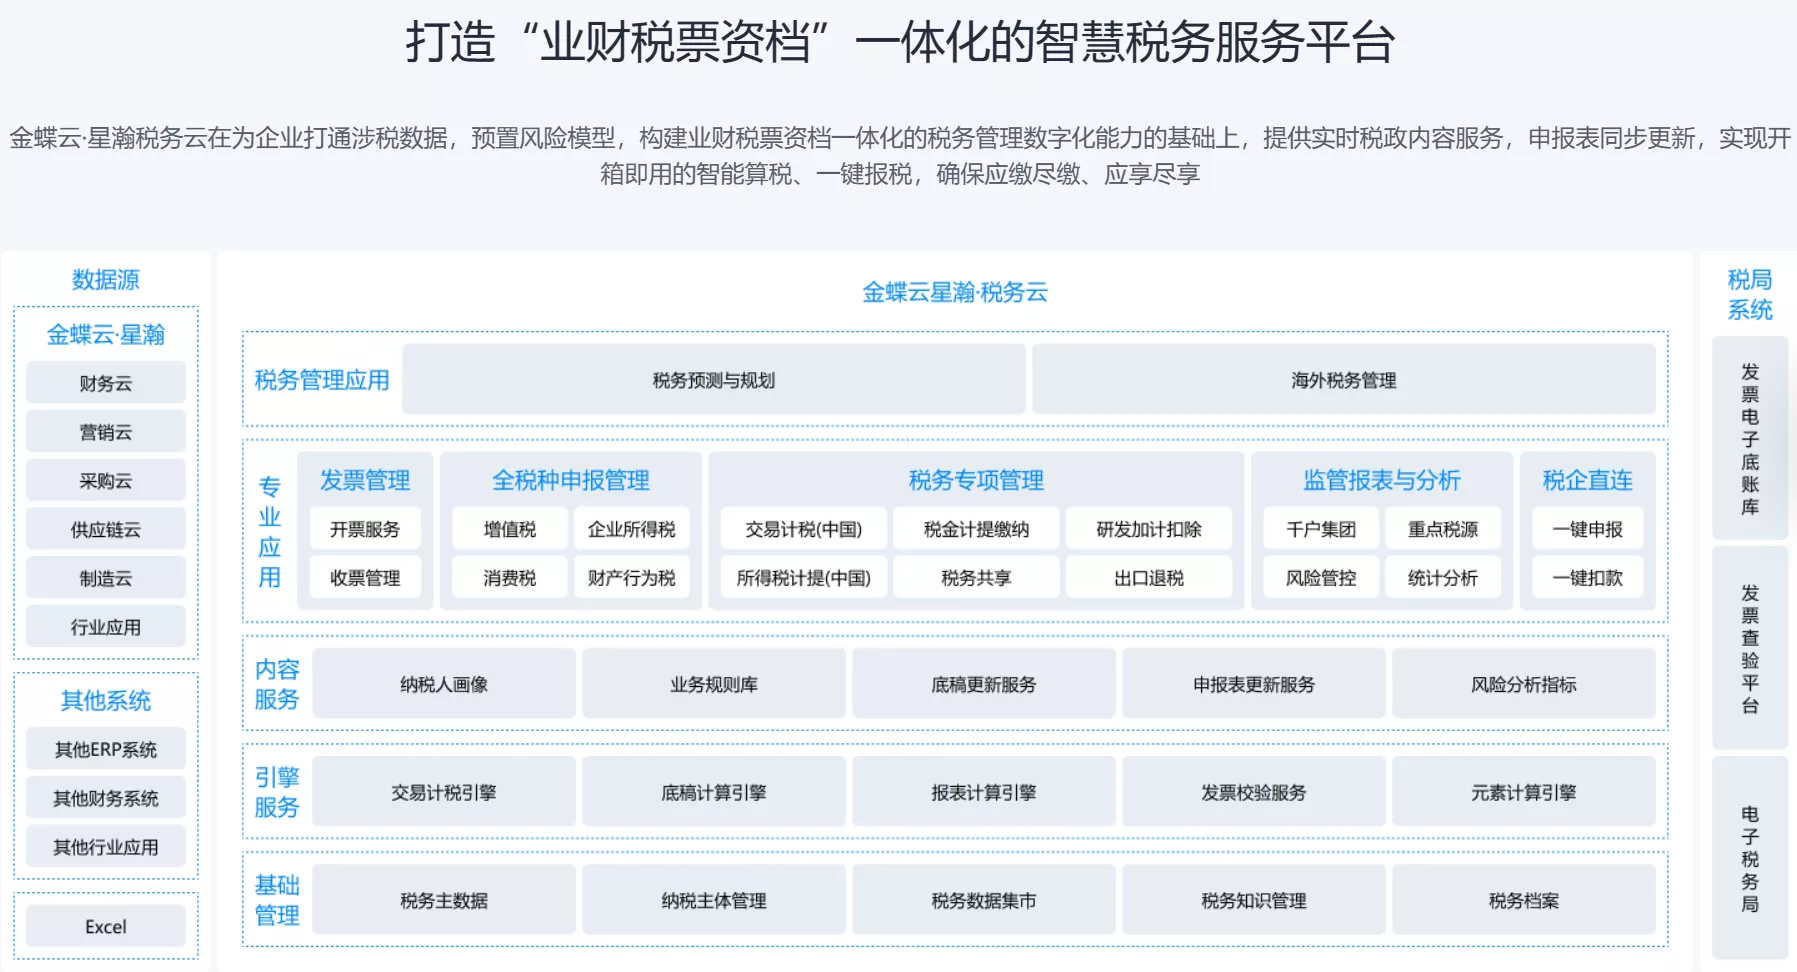
Task: Click the 风险分析指标 block
Action: point(1524,684)
